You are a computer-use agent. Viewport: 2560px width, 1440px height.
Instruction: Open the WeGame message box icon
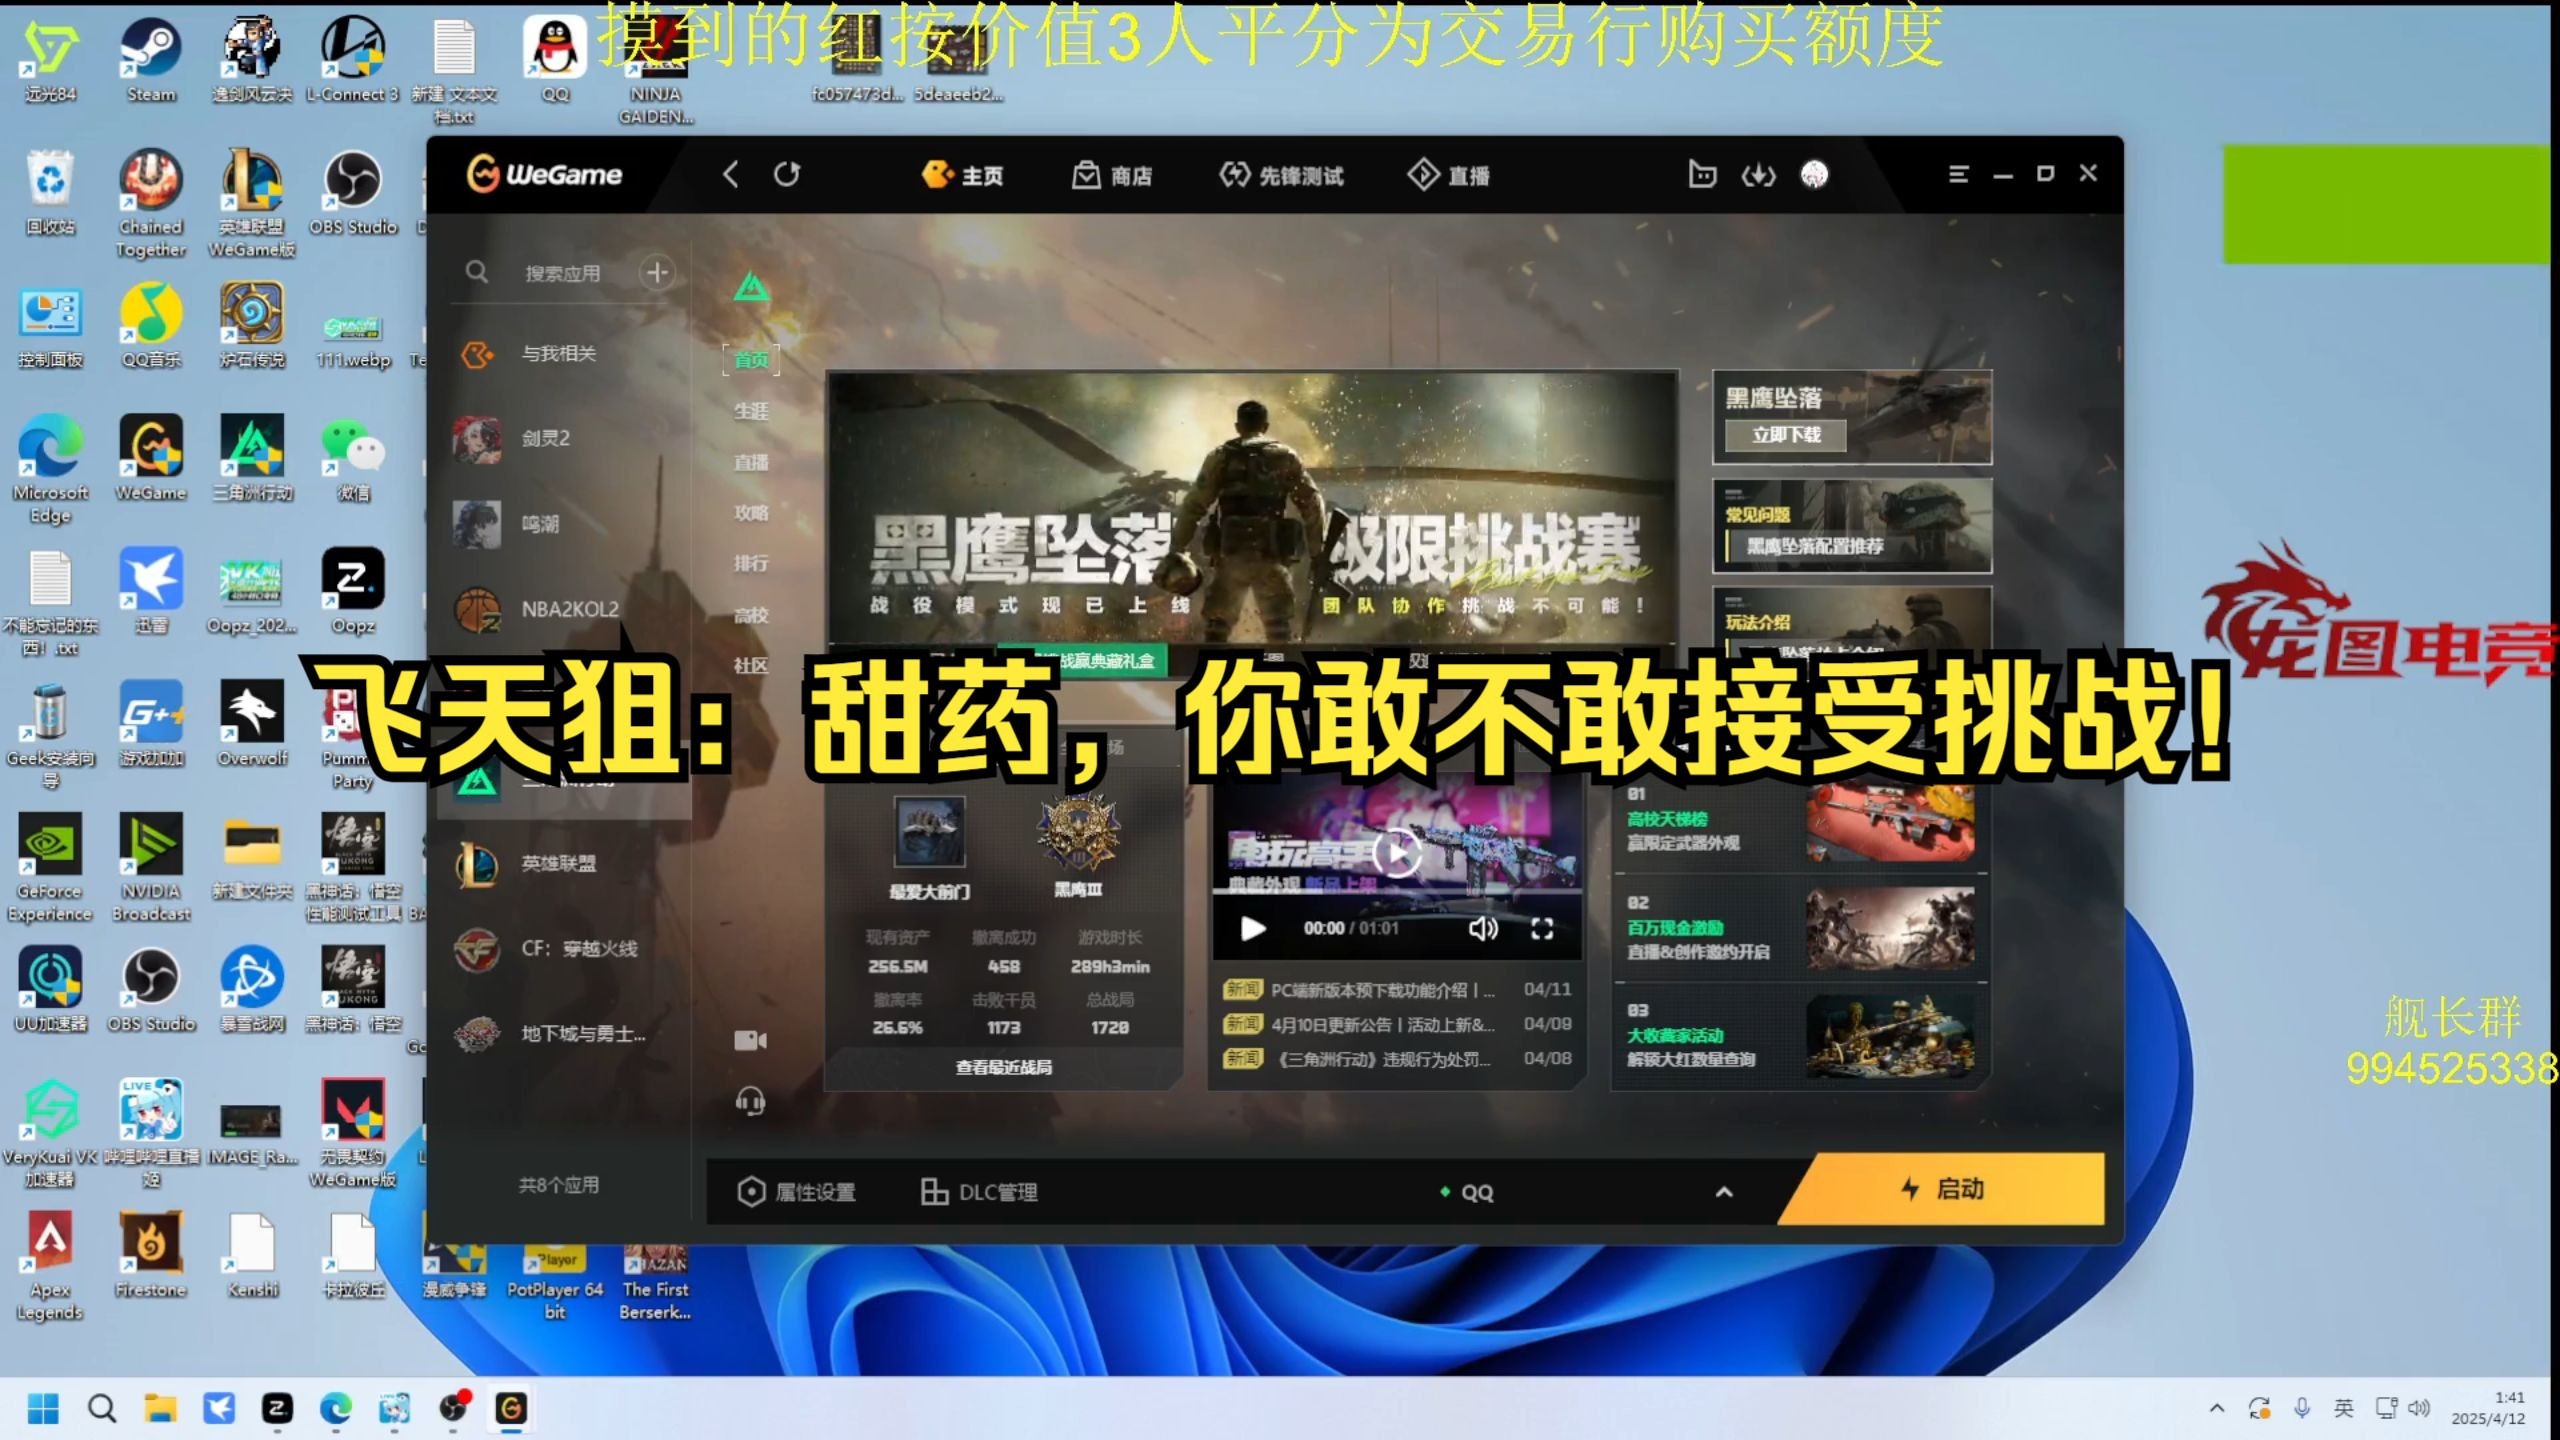point(1702,174)
